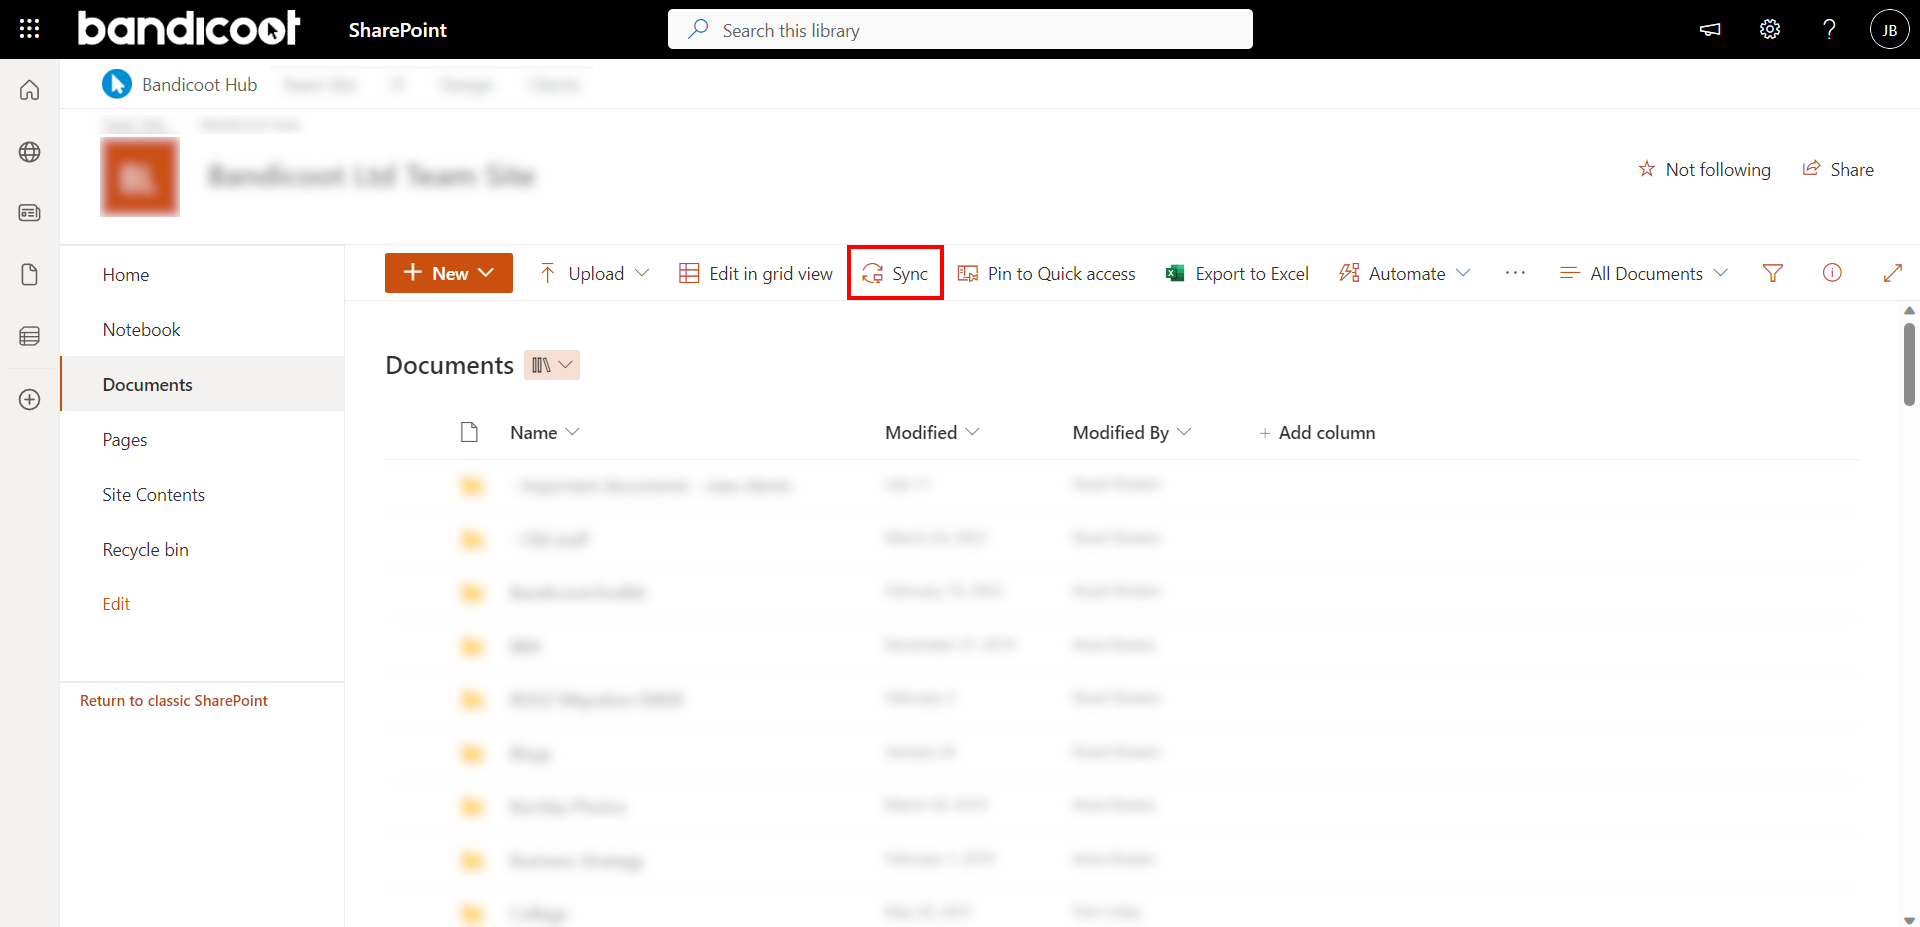Switch to the Documents section in sidebar
The height and width of the screenshot is (927, 1920).
tap(147, 383)
